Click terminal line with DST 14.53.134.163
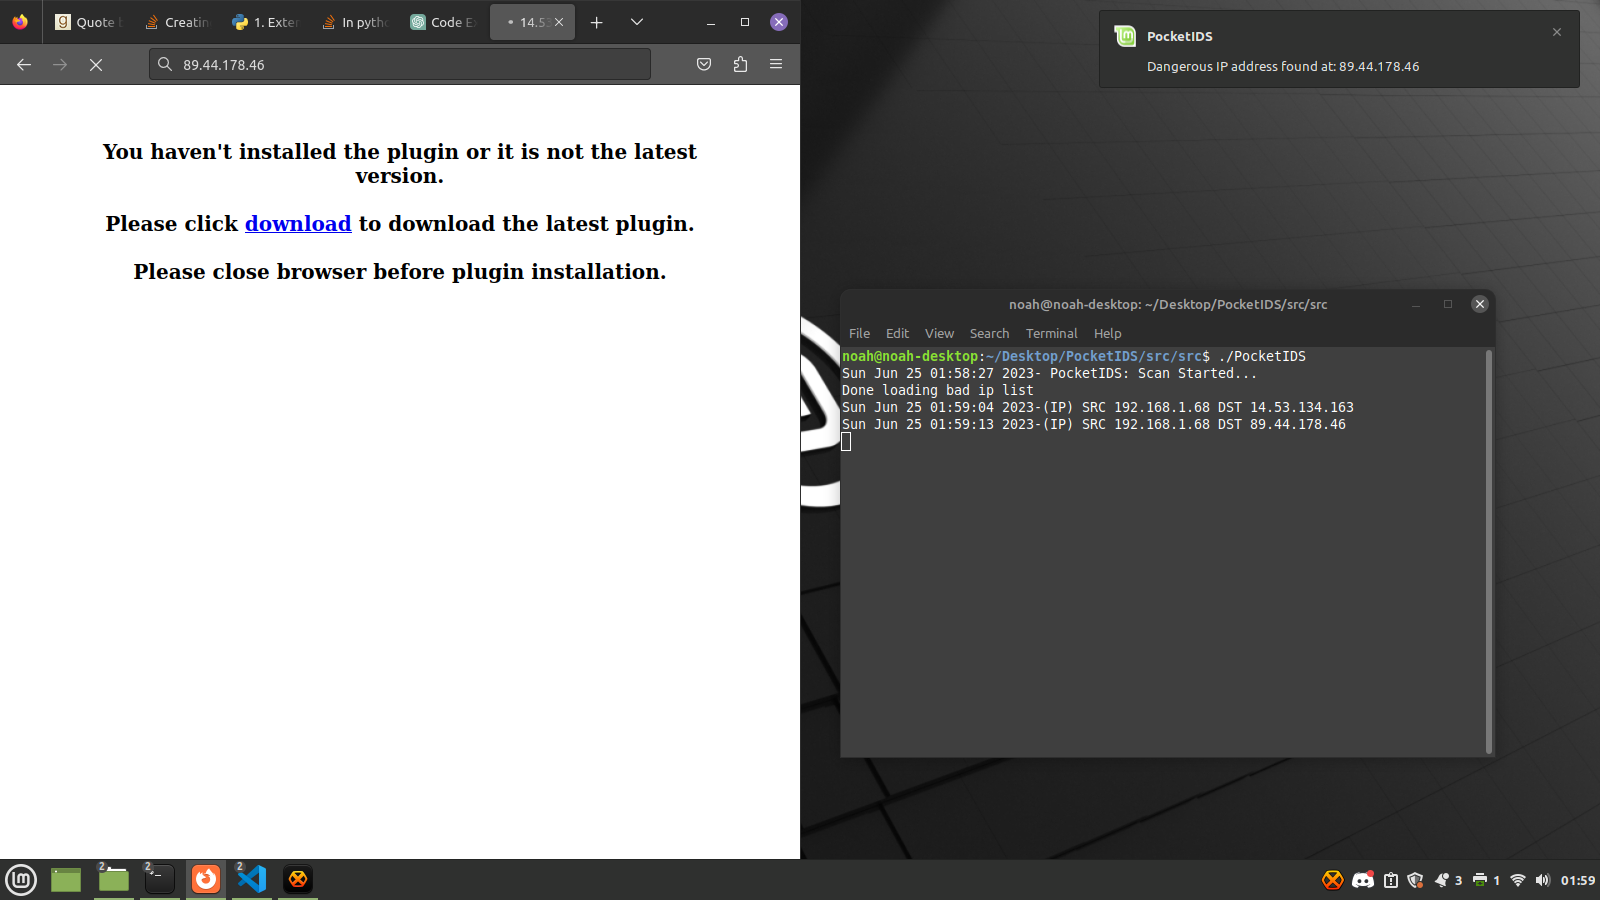 coord(1097,408)
